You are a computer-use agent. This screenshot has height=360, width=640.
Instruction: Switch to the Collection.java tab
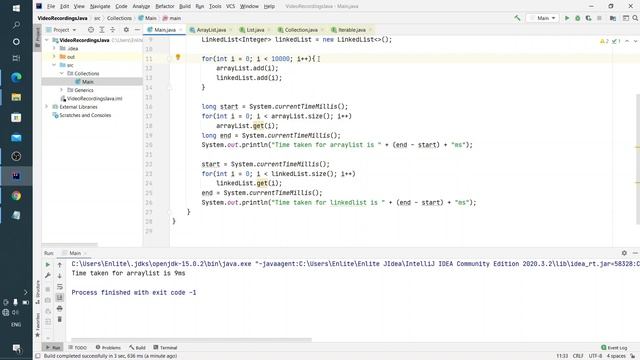[x=301, y=30]
